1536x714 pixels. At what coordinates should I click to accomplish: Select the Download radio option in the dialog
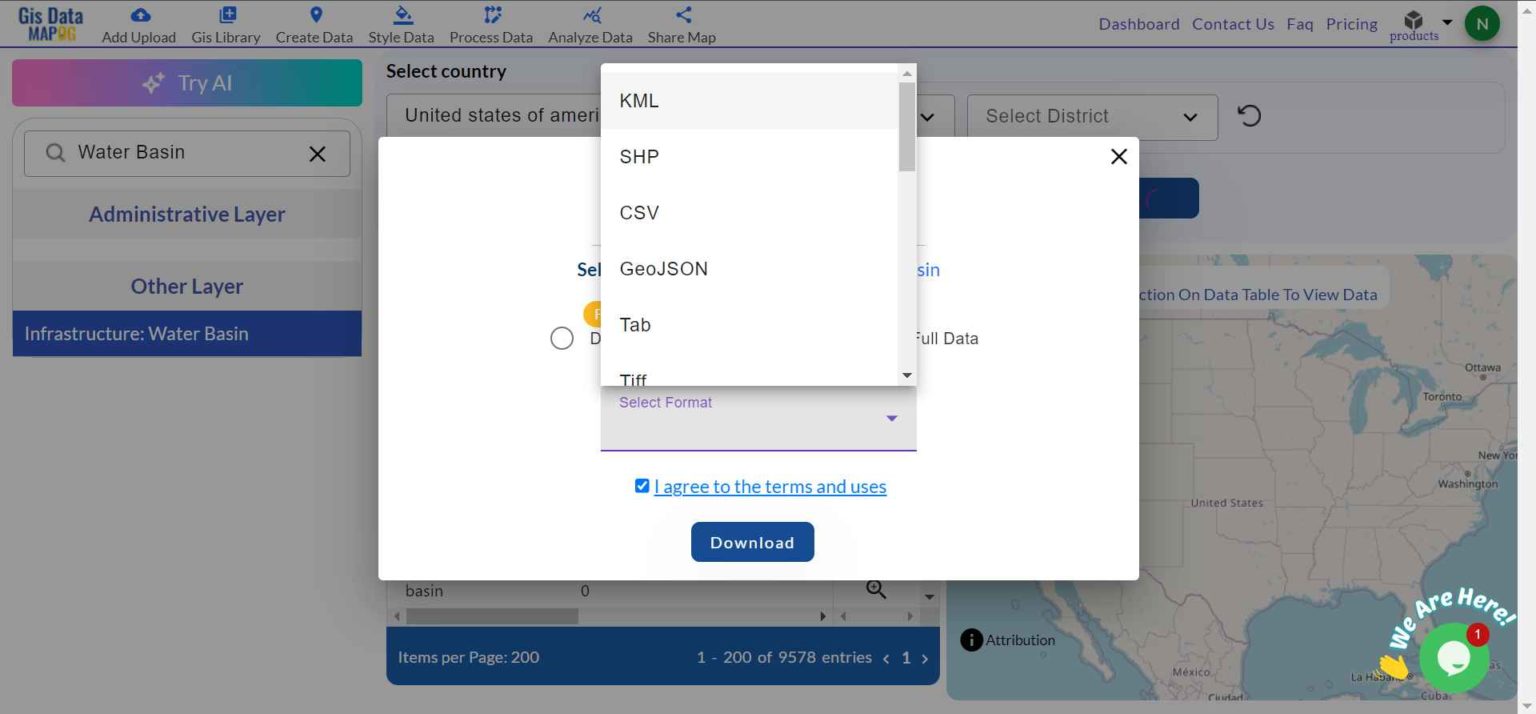click(x=561, y=338)
